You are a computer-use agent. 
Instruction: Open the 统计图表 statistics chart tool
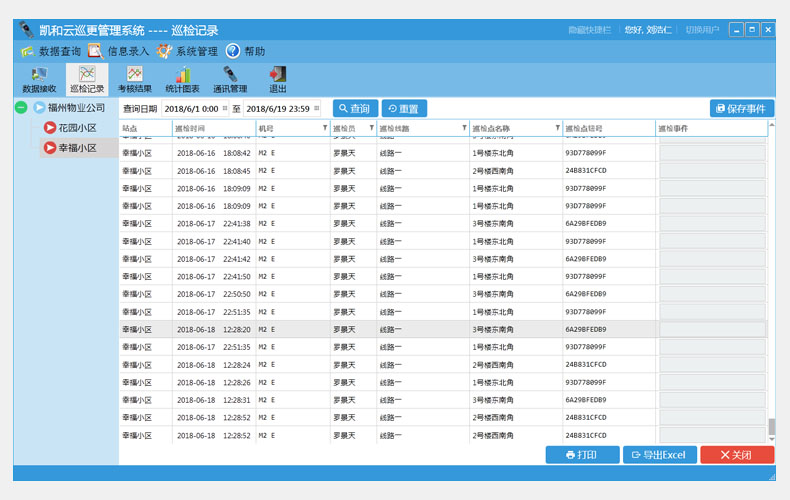point(182,80)
